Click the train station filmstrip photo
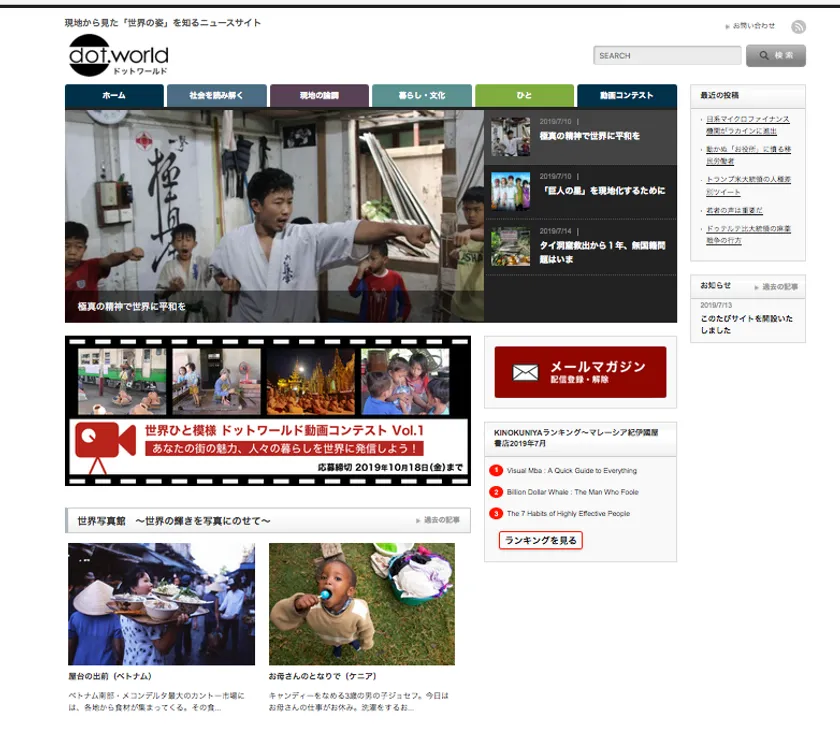 tap(122, 382)
